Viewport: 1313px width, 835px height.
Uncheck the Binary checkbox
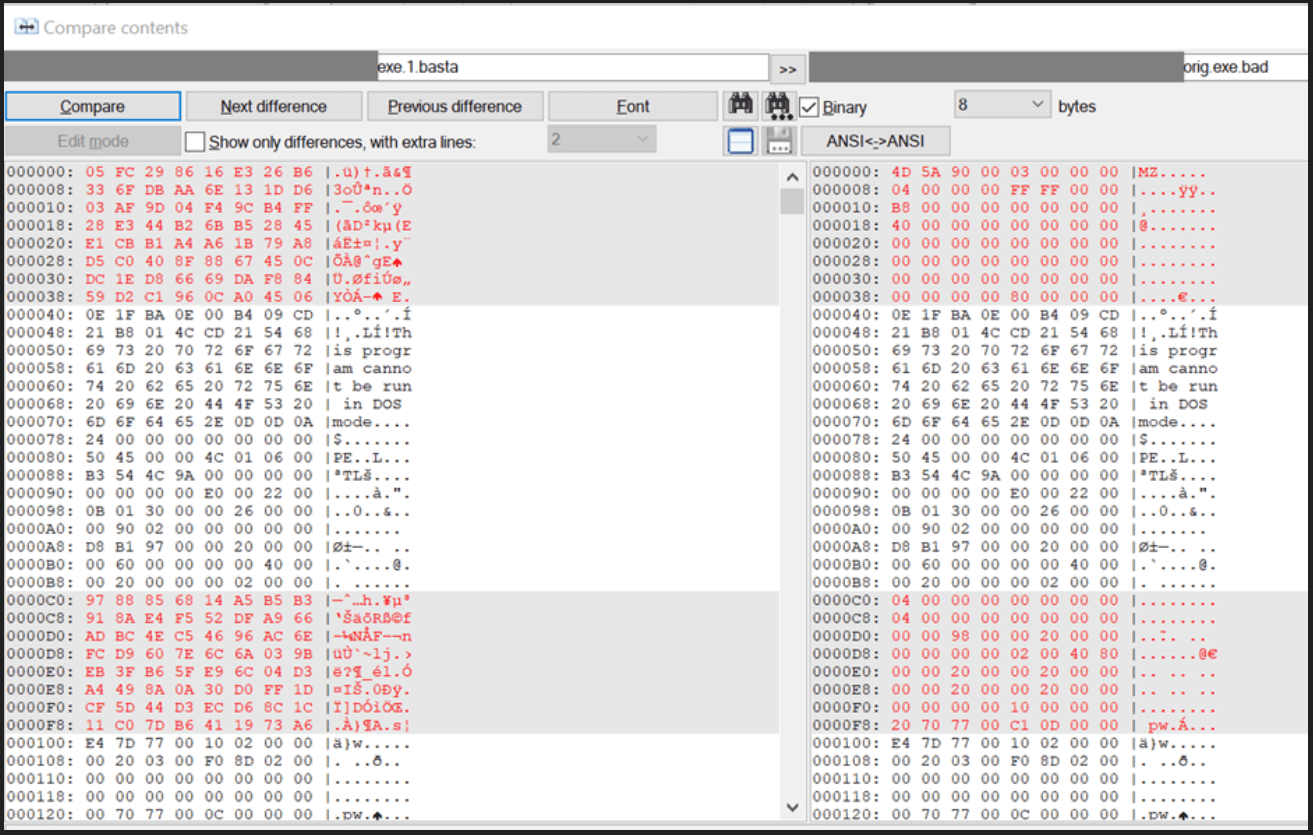point(809,106)
